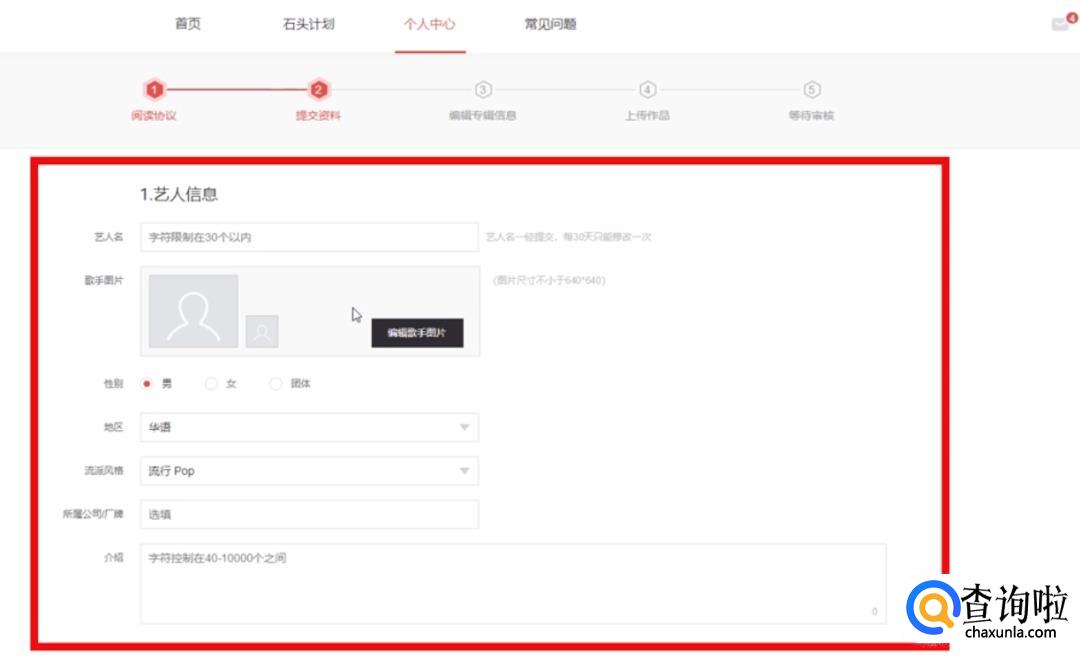Click the 地区 field label
The width and height of the screenshot is (1080, 663).
point(114,427)
